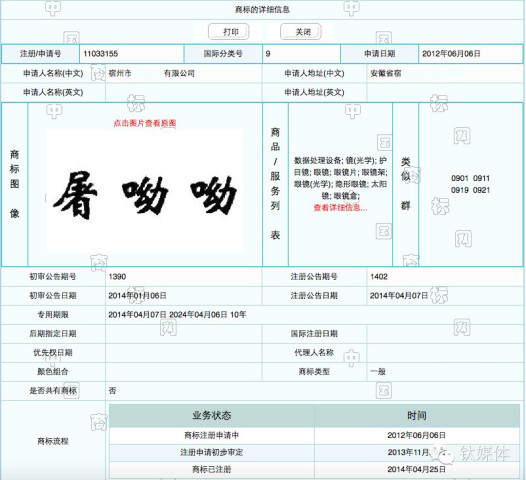Click the 关闭 close button
Image resolution: width=526 pixels, height=480 pixels.
[301, 32]
